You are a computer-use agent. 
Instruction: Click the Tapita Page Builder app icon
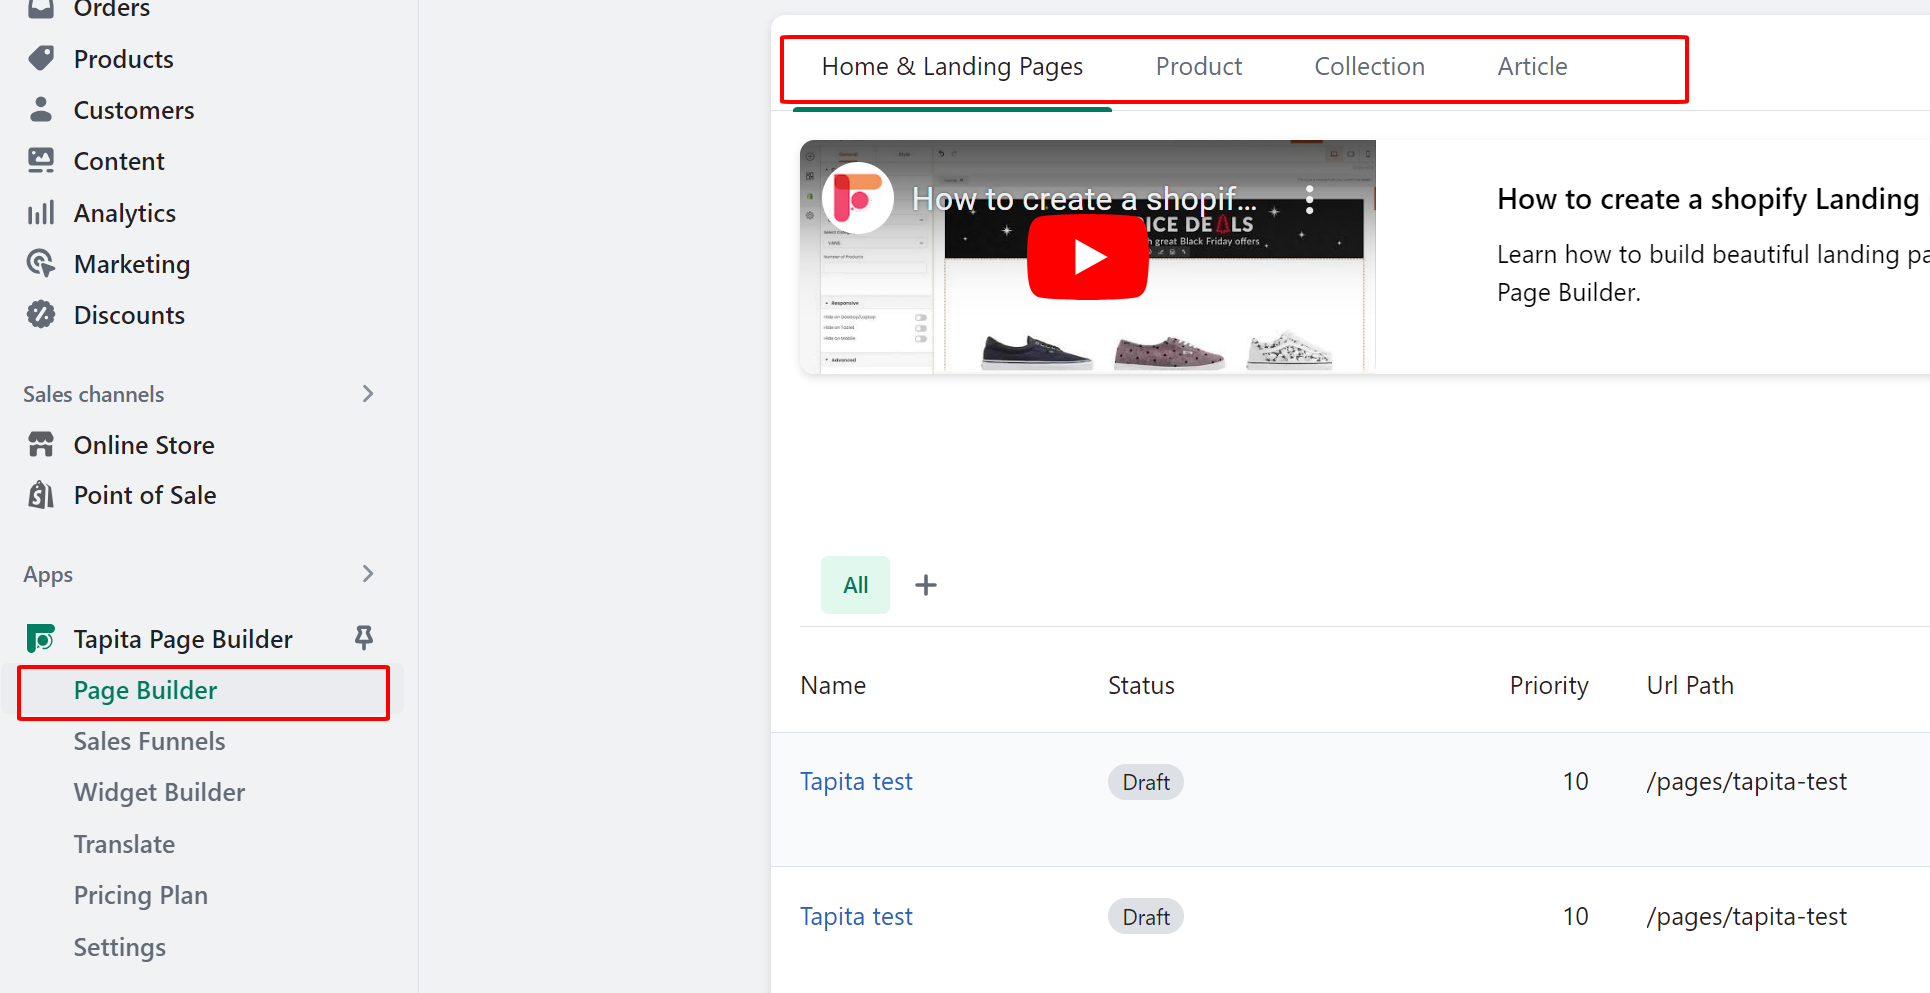point(41,639)
